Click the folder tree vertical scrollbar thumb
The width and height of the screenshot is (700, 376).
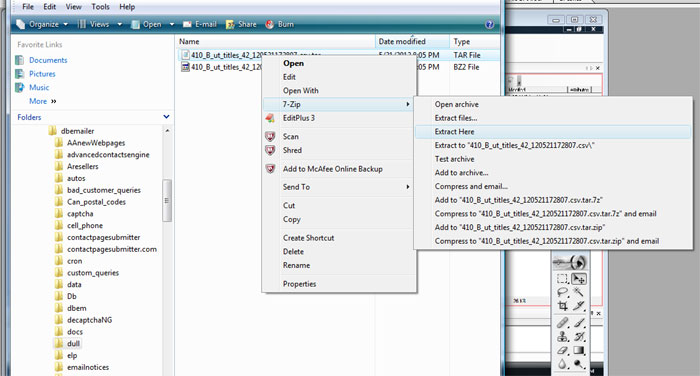167,201
